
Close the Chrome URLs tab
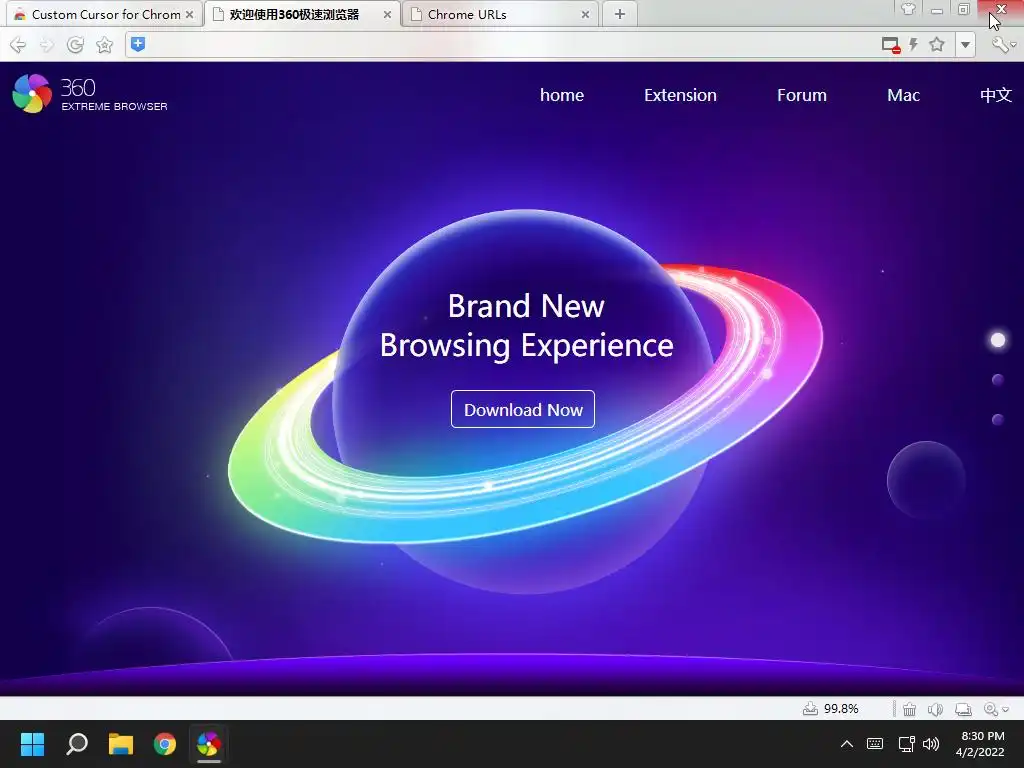(x=585, y=14)
